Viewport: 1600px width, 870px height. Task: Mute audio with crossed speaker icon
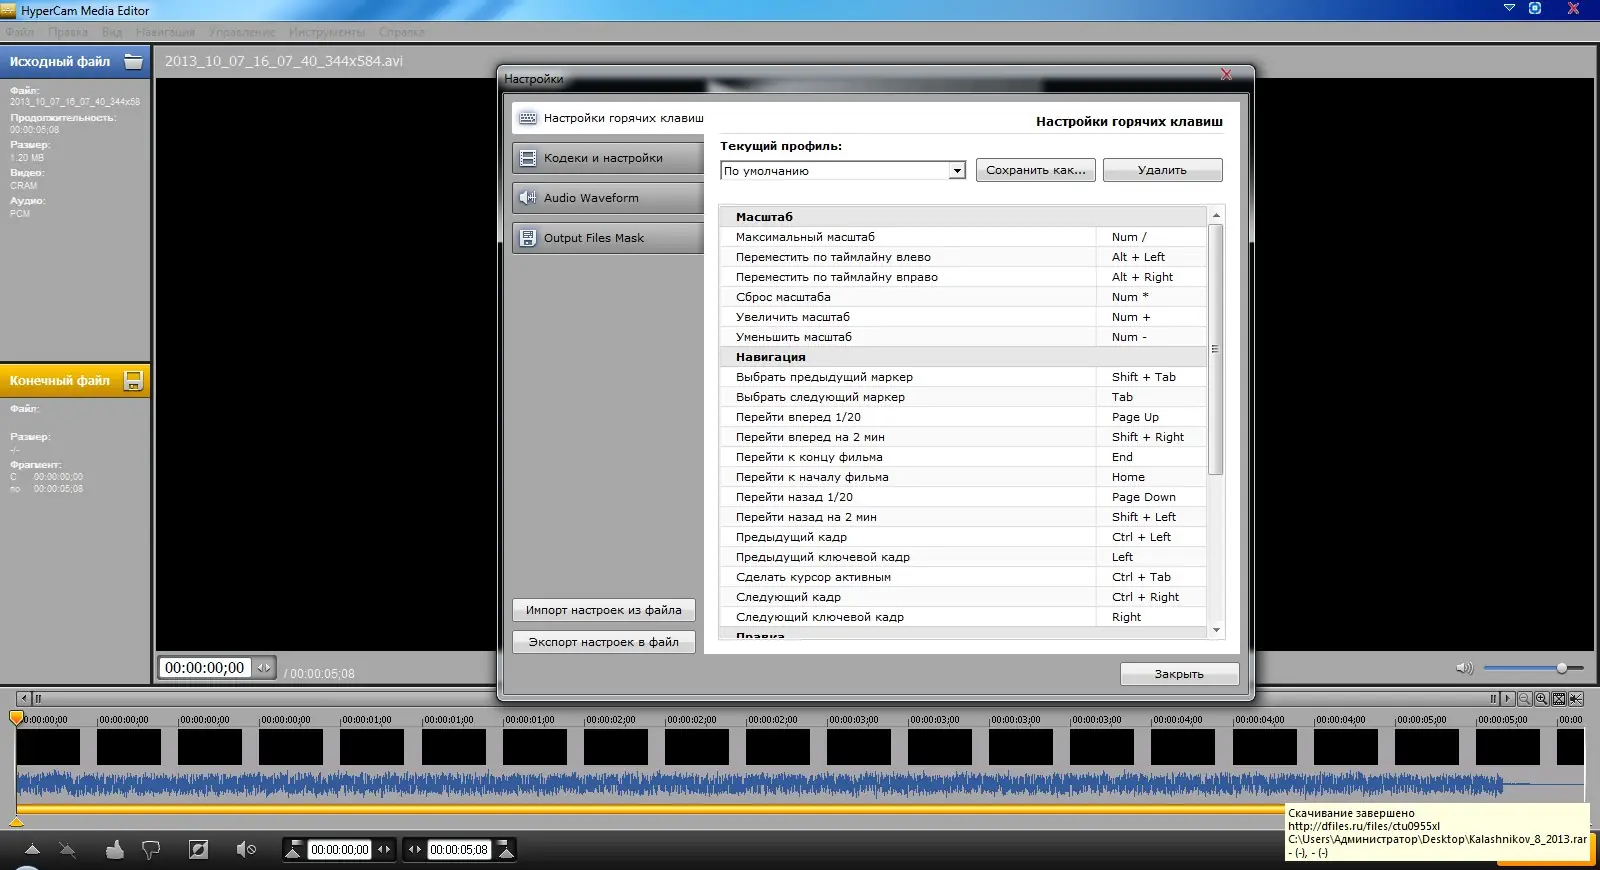(246, 850)
